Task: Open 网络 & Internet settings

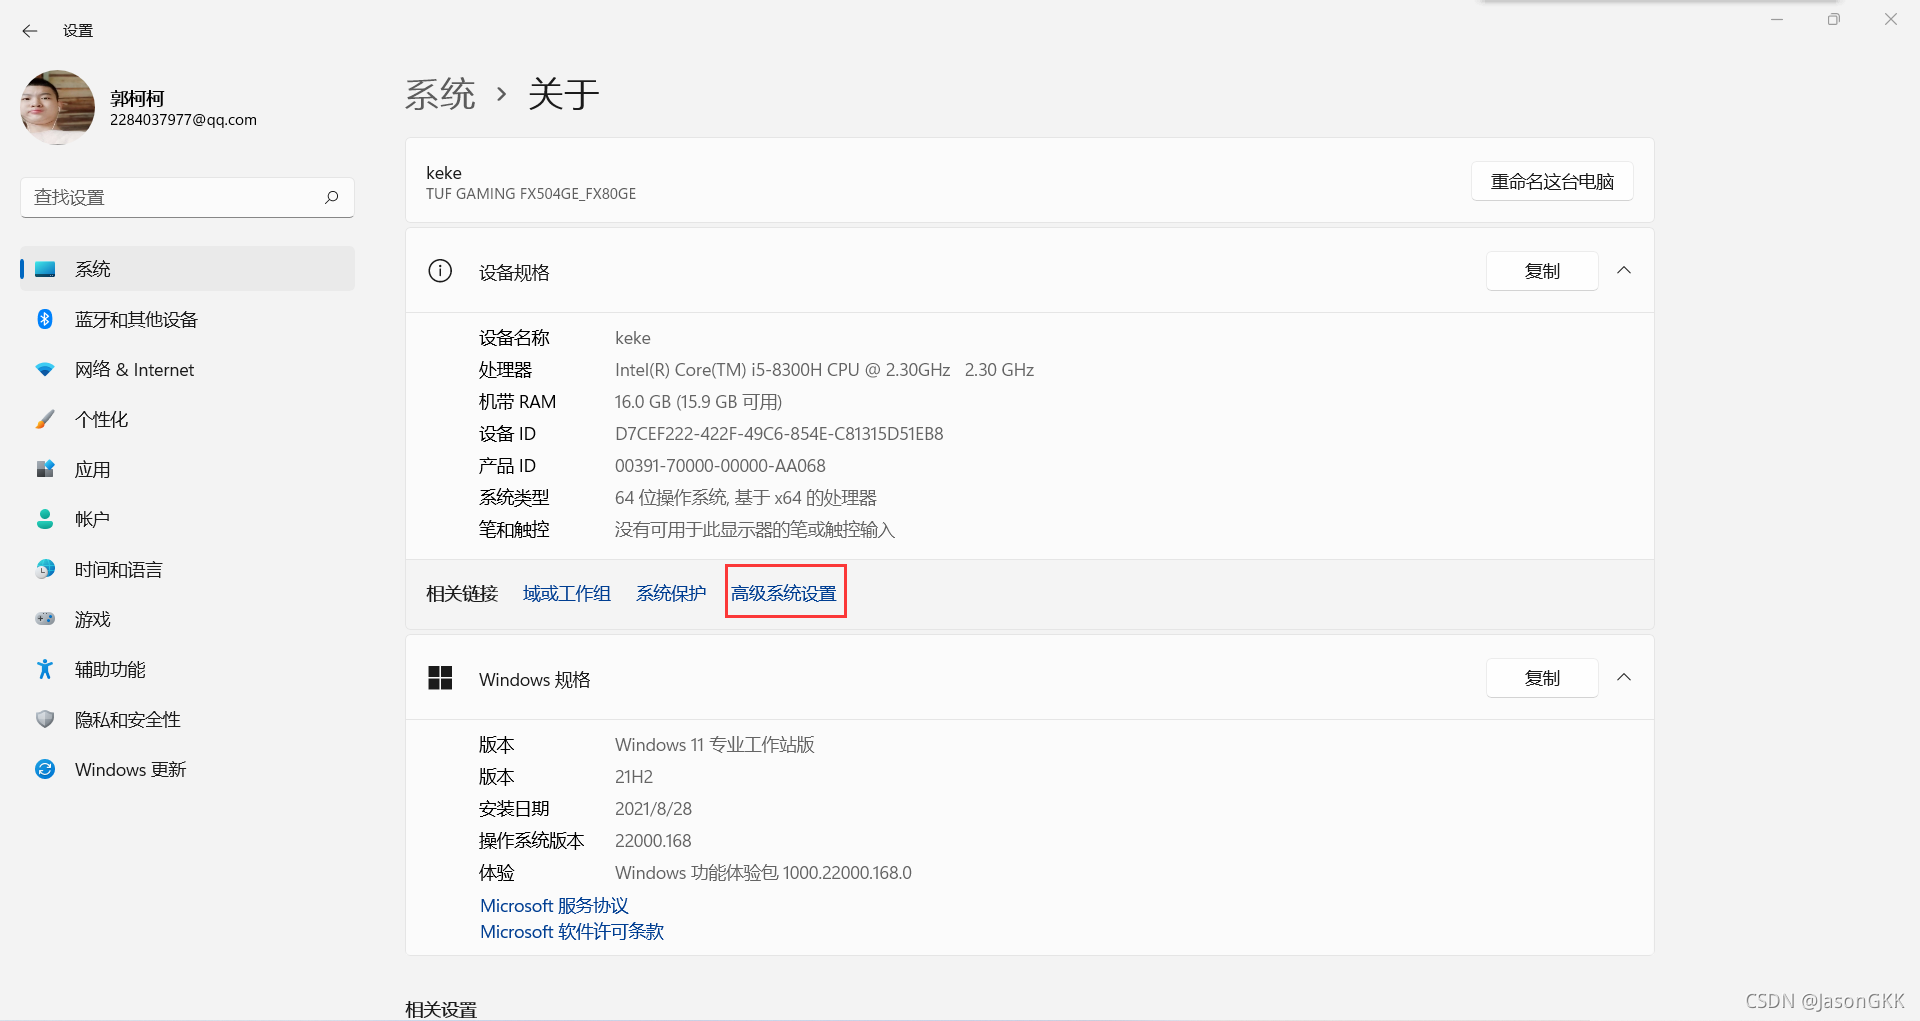Action: [187, 369]
